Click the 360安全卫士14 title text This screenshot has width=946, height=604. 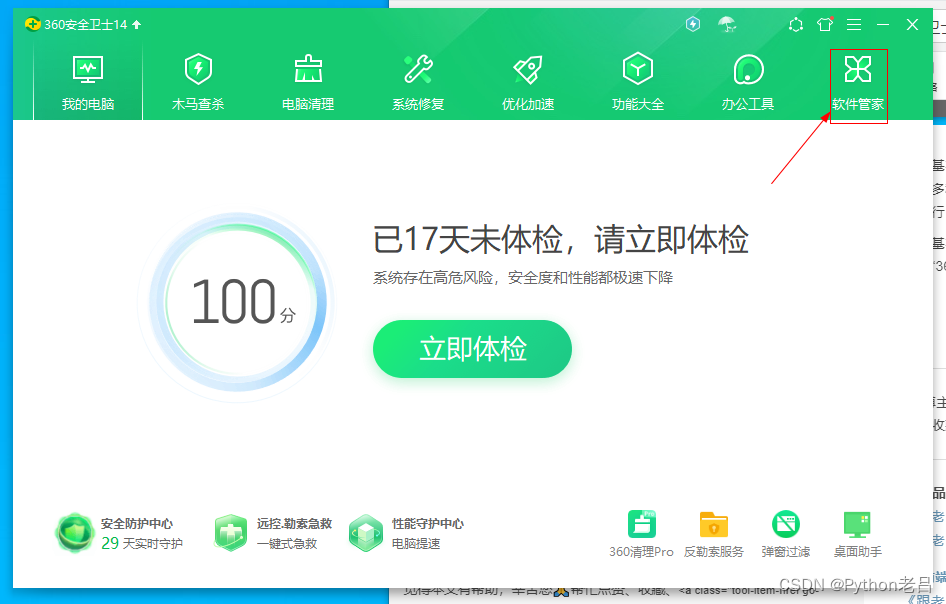pos(86,25)
